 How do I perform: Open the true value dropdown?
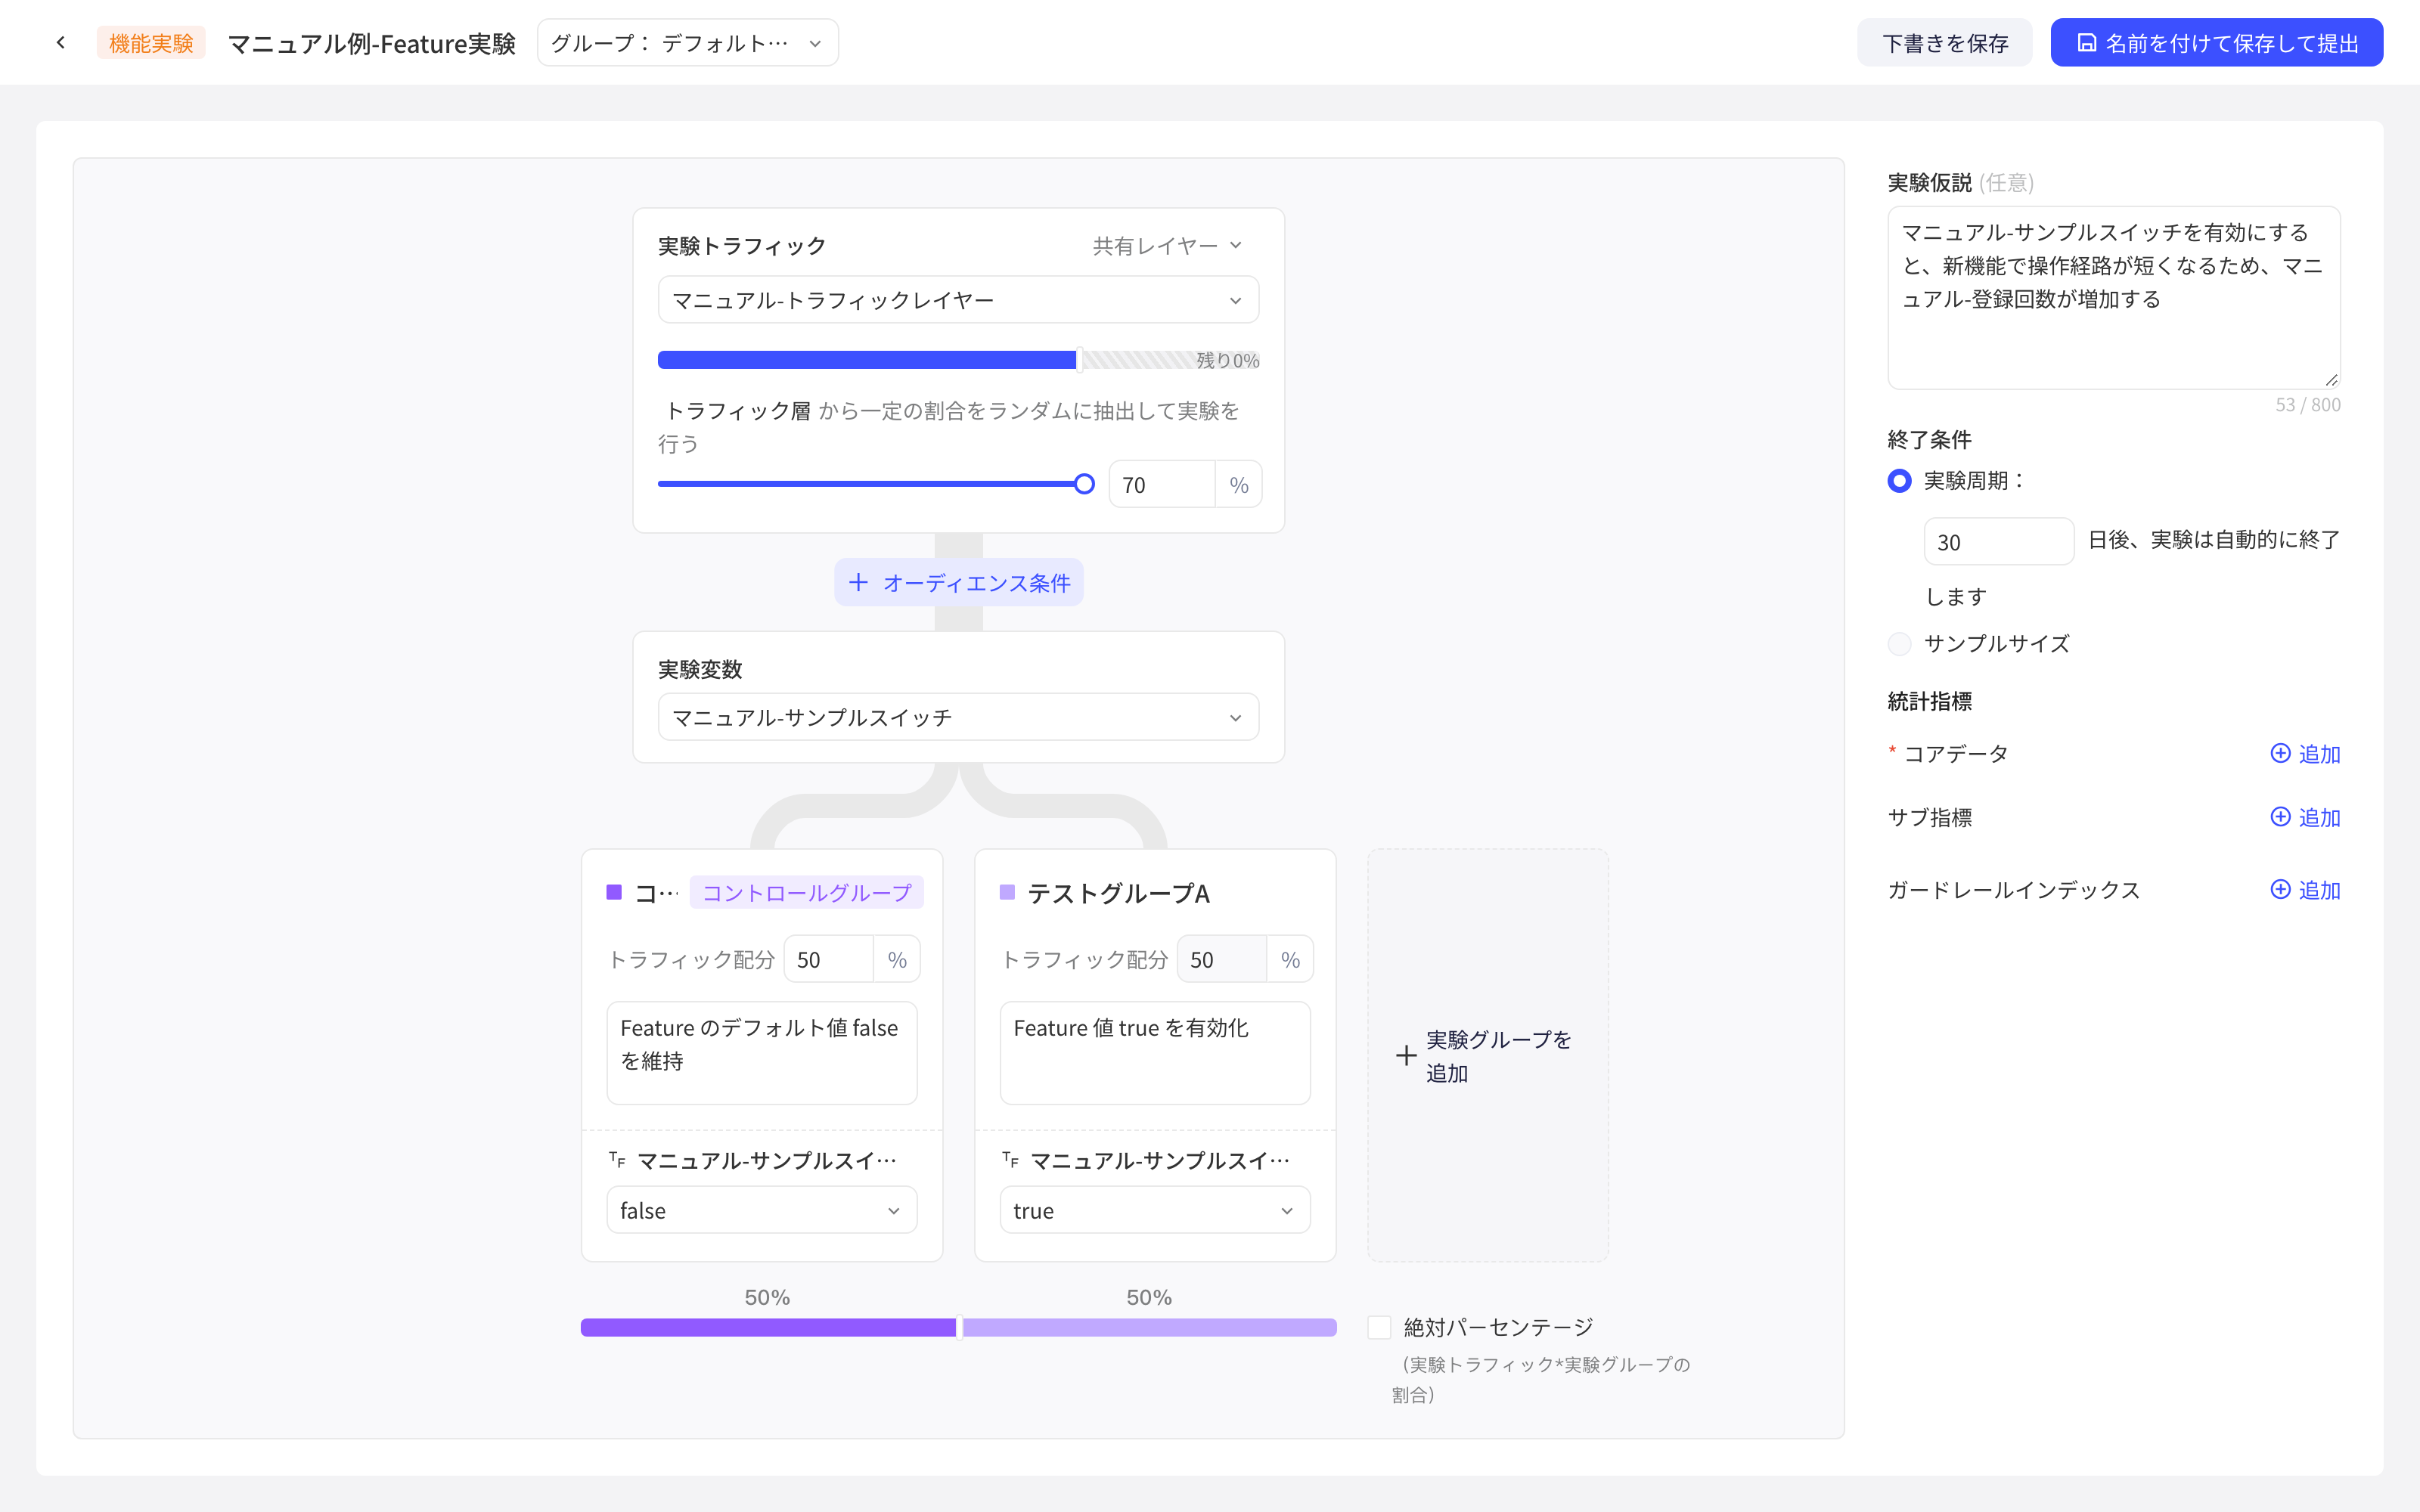click(x=1154, y=1210)
